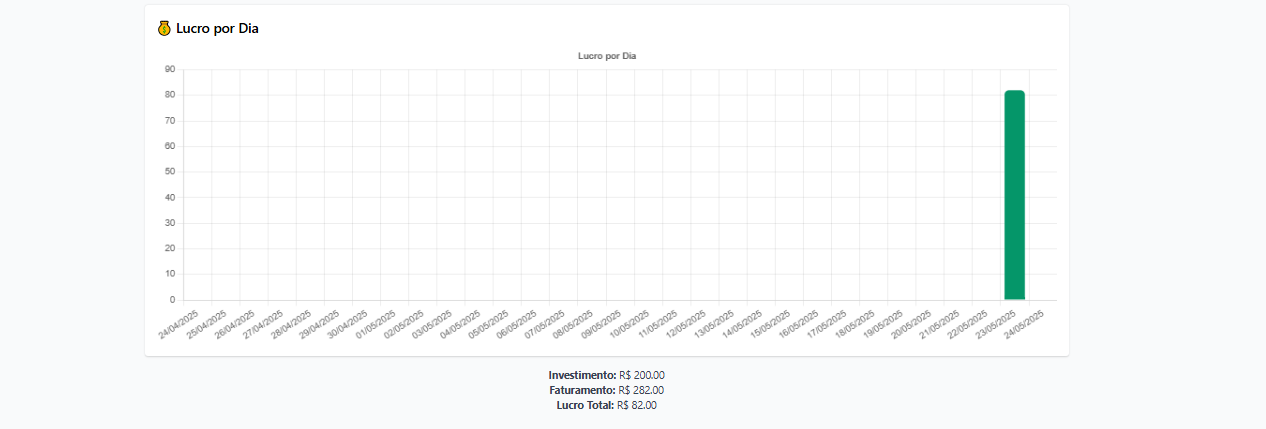Click the 01/05/2025 x-axis label
Screen dimensions: 1266x429
point(377,323)
